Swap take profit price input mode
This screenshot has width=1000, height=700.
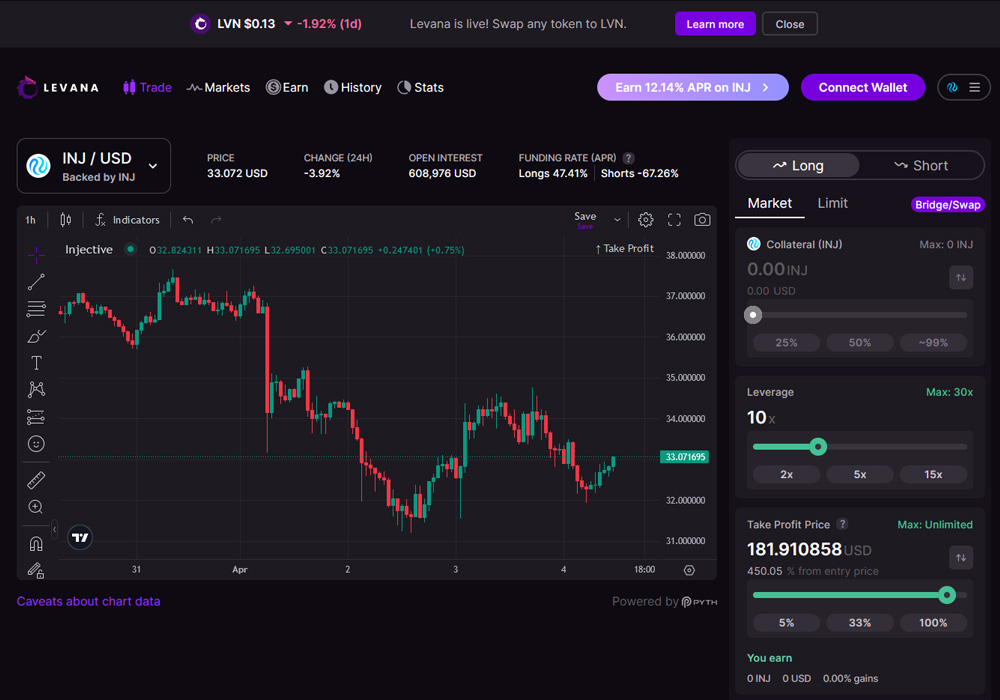coord(960,558)
